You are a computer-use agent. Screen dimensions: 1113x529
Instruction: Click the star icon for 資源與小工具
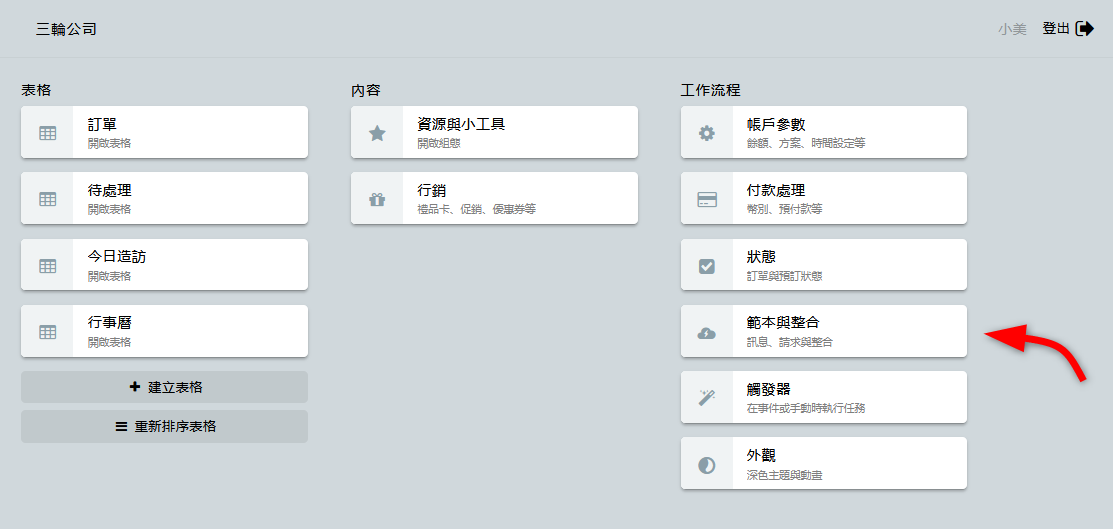[x=377, y=132]
